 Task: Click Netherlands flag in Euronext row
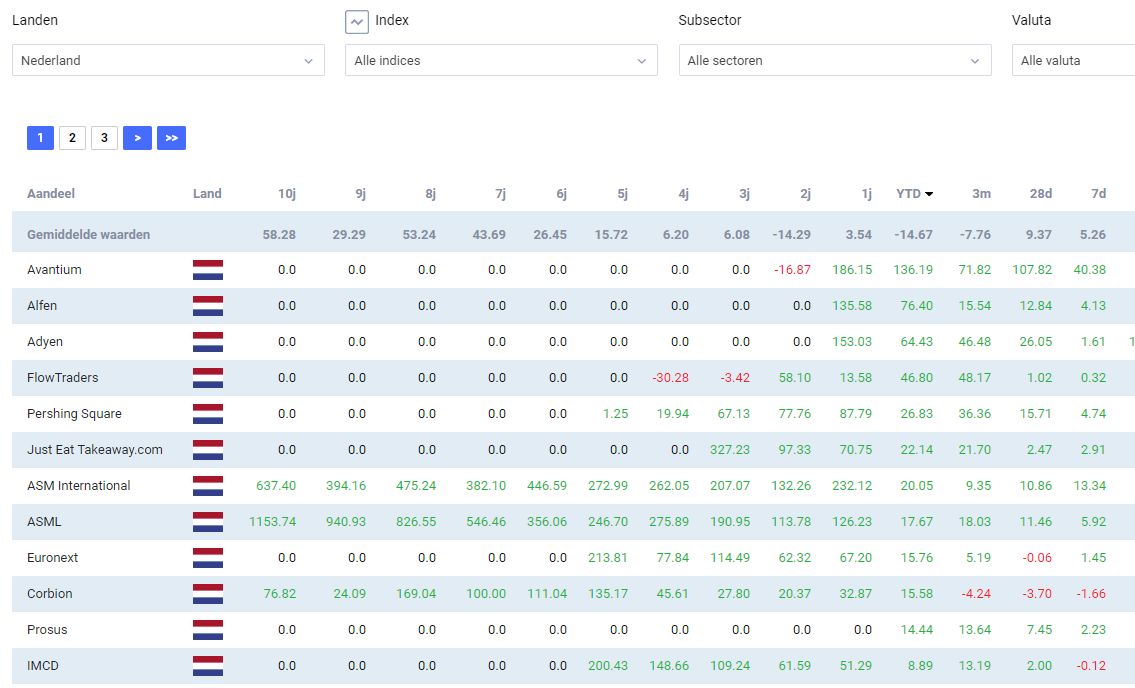coord(208,558)
